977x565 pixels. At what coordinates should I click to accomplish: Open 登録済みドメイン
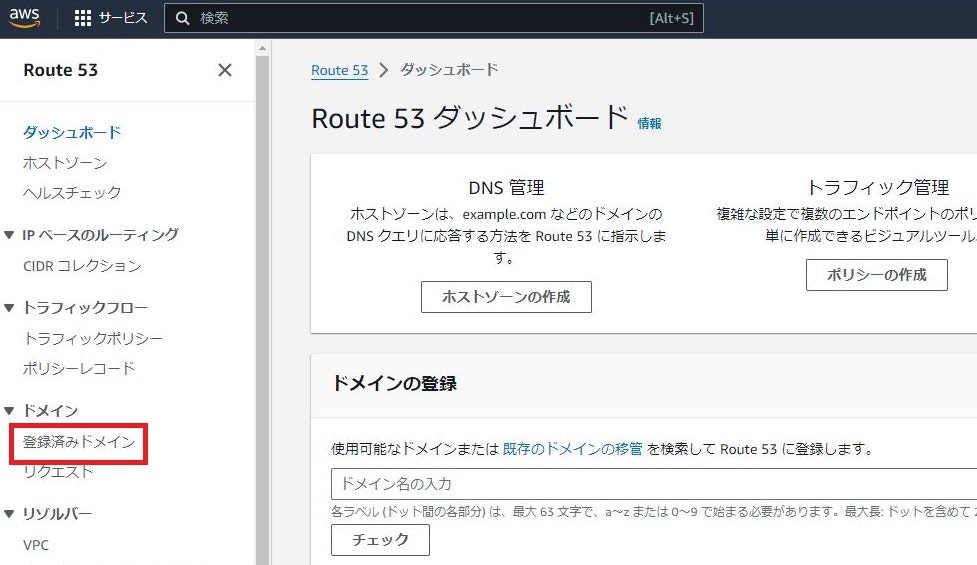pos(79,442)
